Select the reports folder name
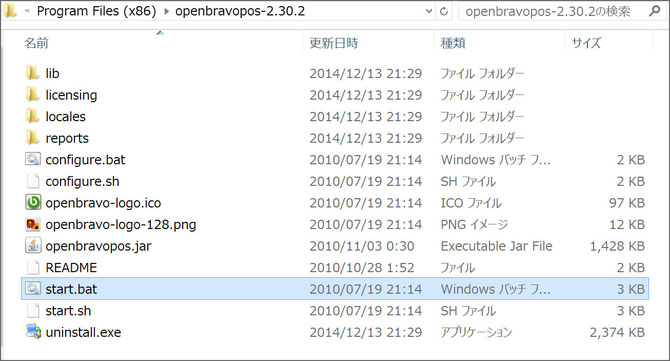 click(x=67, y=138)
